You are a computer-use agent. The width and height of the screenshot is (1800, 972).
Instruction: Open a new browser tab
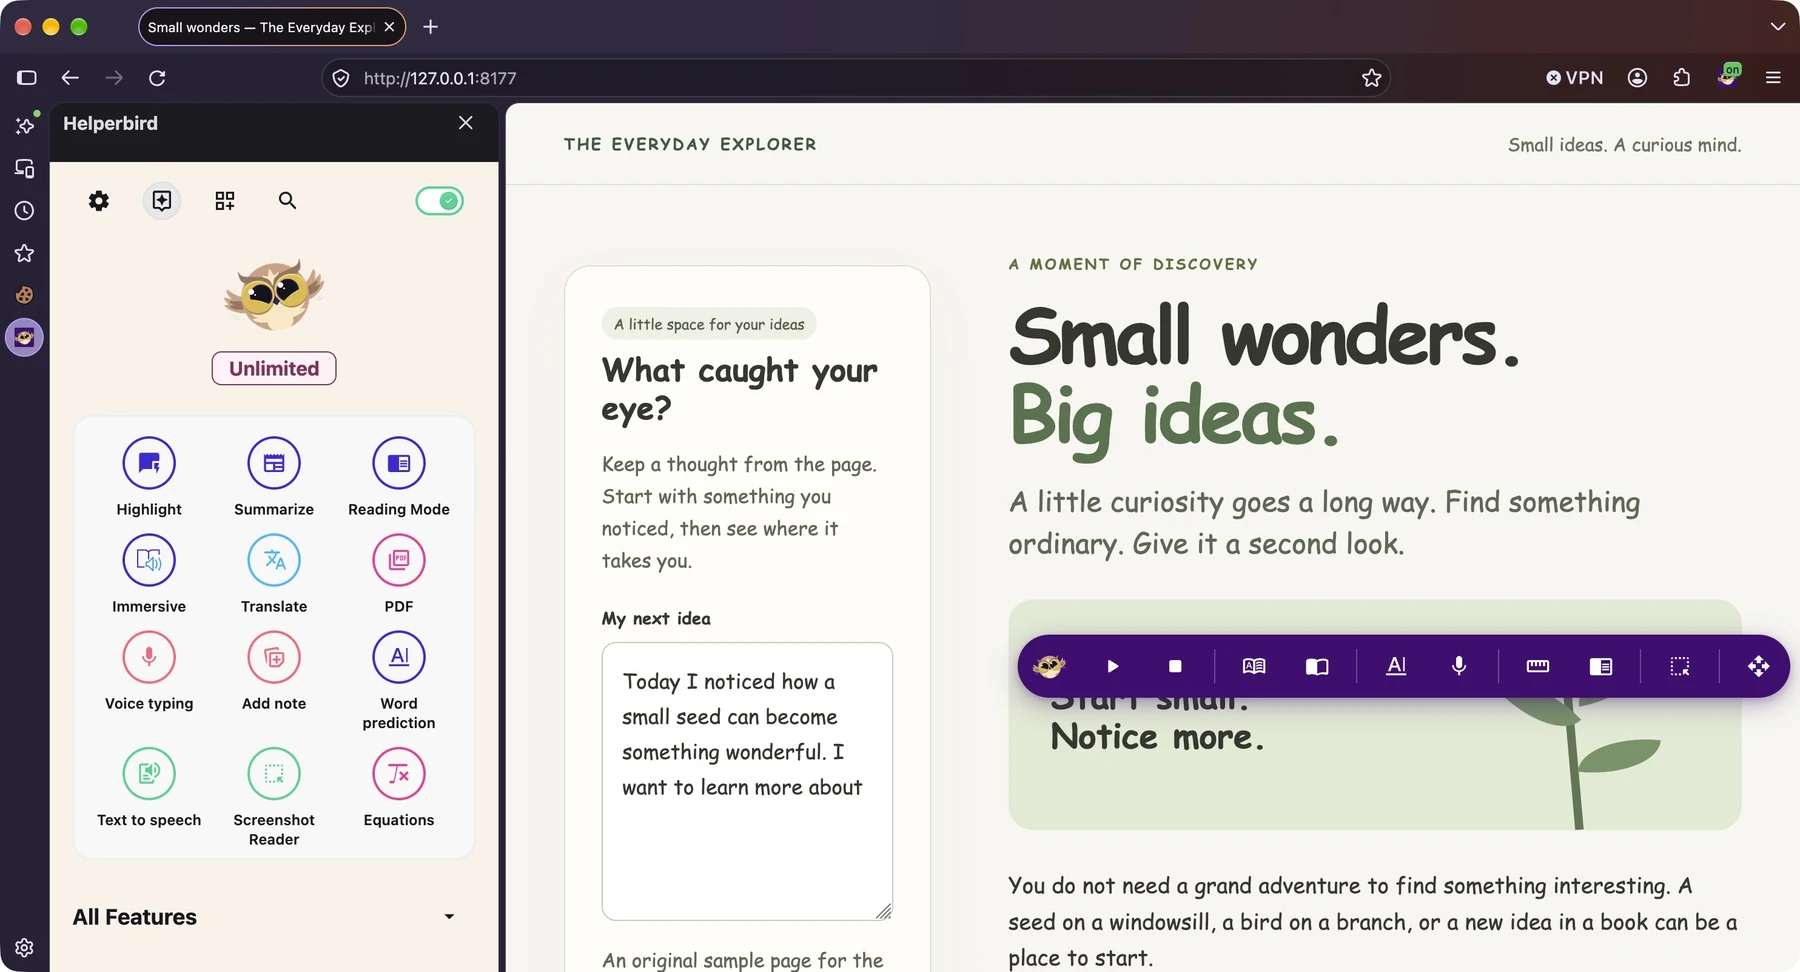click(x=431, y=27)
